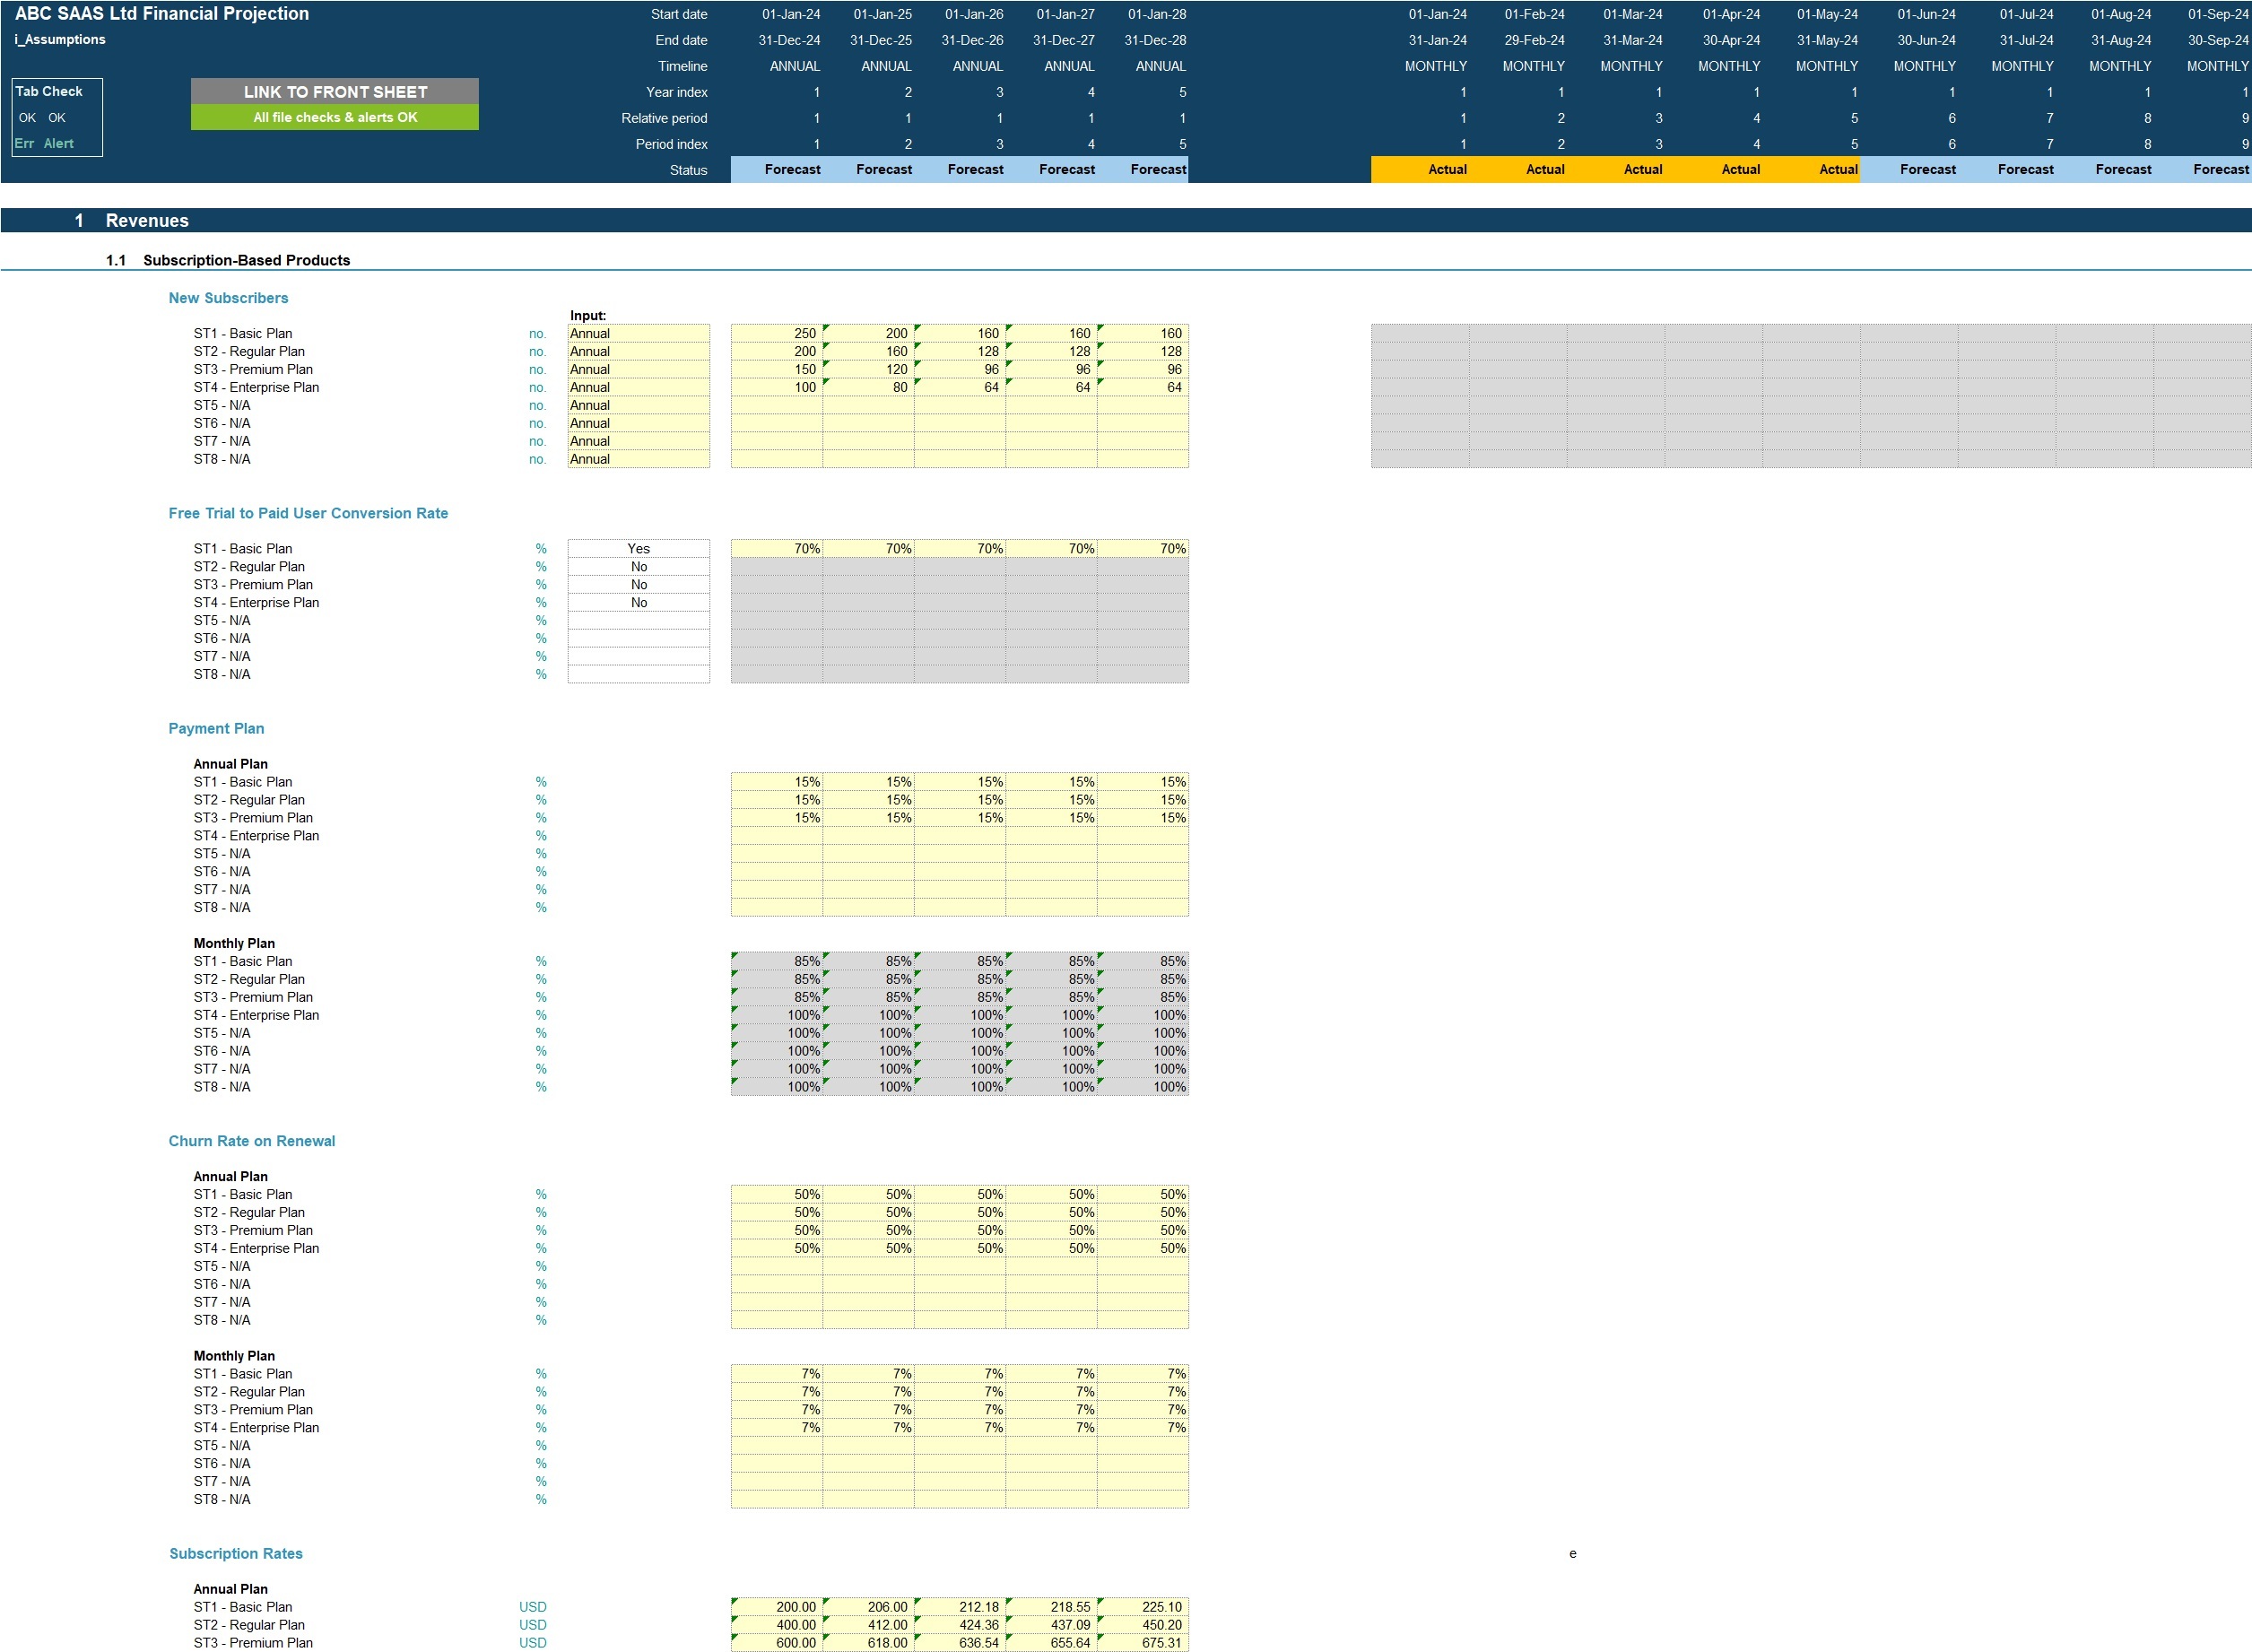This screenshot has height=1652, width=2252.
Task: Open ST8 N/A new subscribers input dropdown
Action: tap(638, 459)
